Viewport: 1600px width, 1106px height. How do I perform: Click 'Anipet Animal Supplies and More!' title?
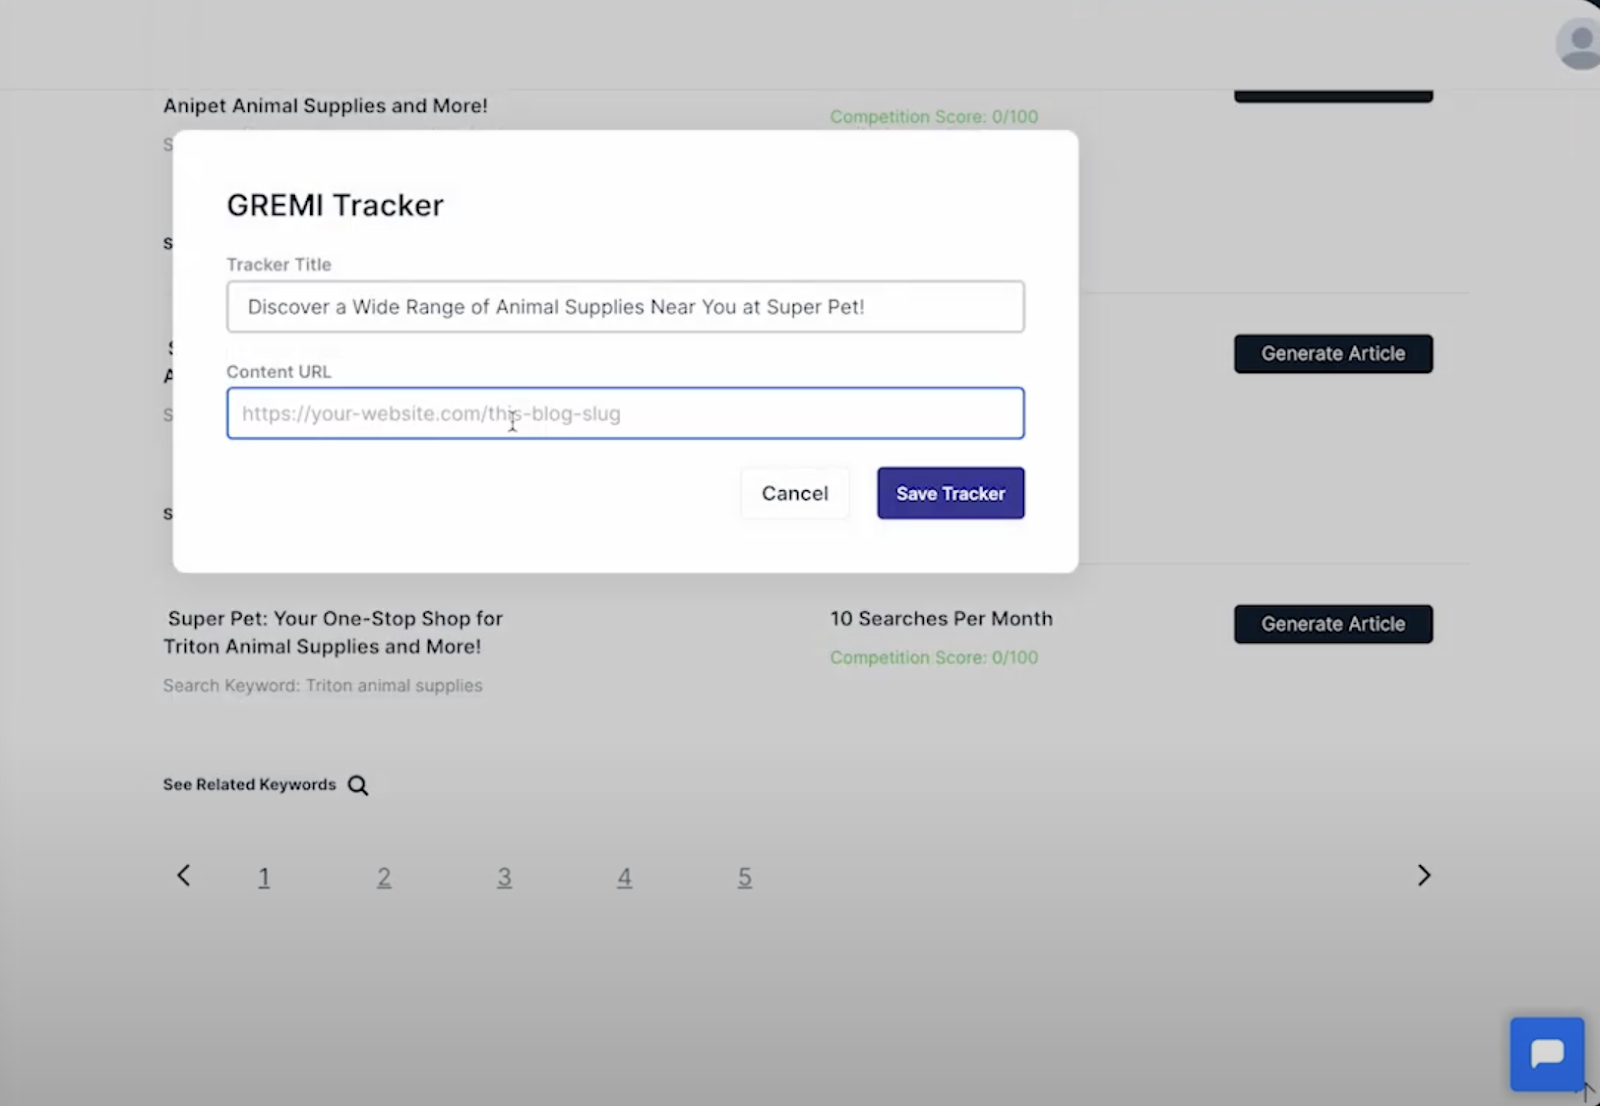click(326, 106)
